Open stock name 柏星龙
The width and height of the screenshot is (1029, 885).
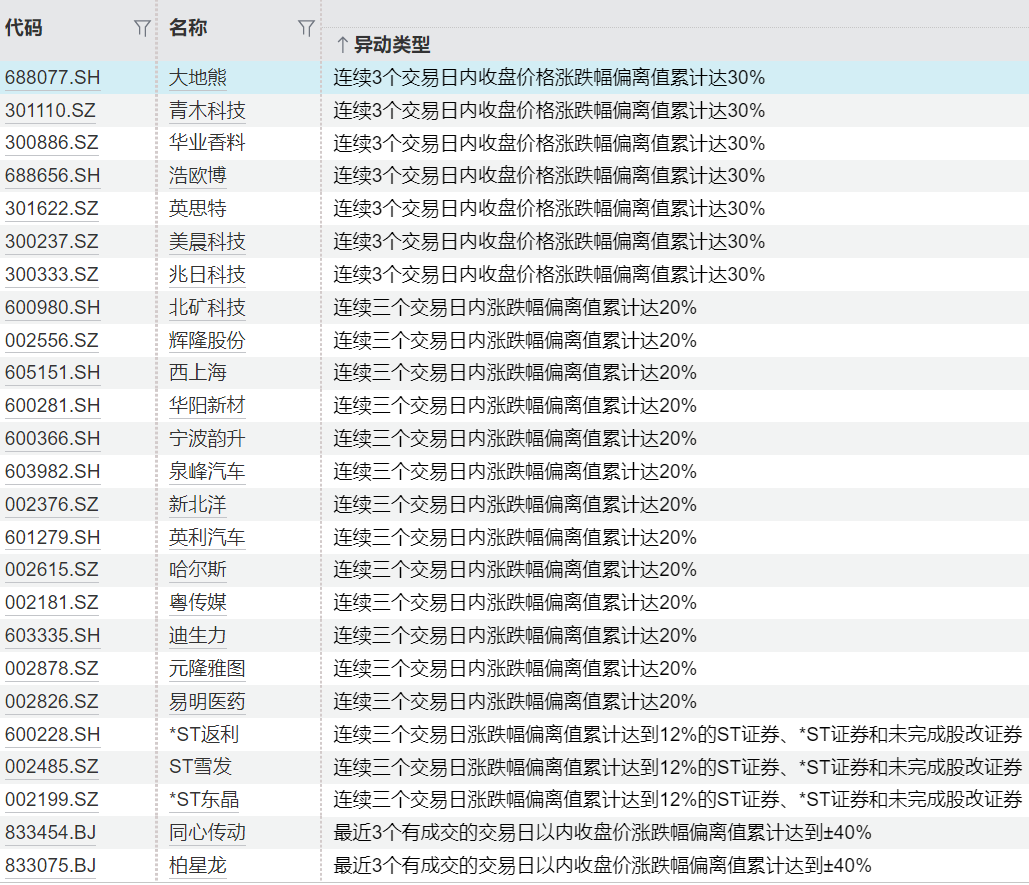(198, 865)
